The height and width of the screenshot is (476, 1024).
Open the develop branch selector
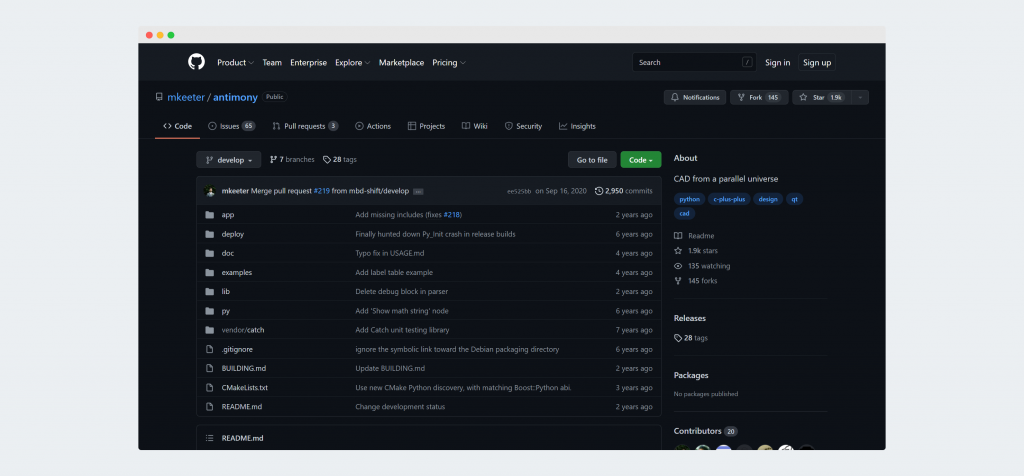(229, 160)
